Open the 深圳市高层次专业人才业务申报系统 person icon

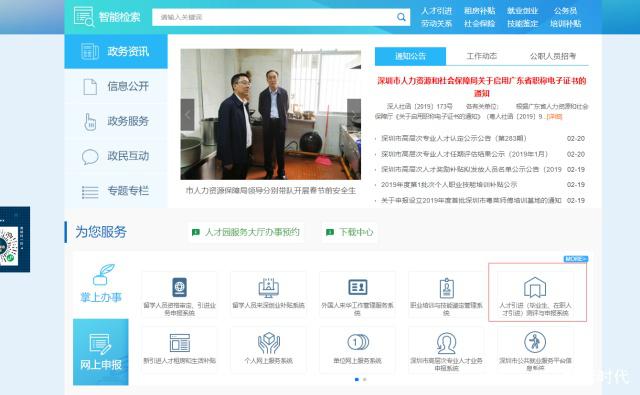[x=447, y=343]
